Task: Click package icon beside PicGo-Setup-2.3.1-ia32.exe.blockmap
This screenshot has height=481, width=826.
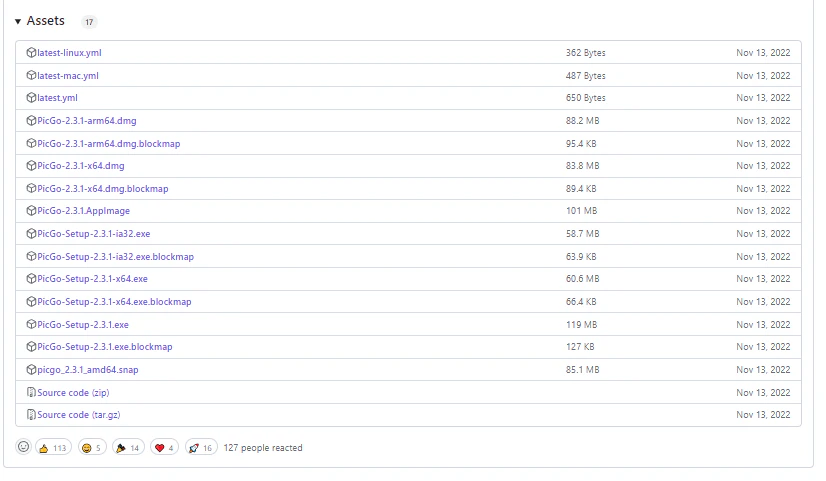Action: 31,257
